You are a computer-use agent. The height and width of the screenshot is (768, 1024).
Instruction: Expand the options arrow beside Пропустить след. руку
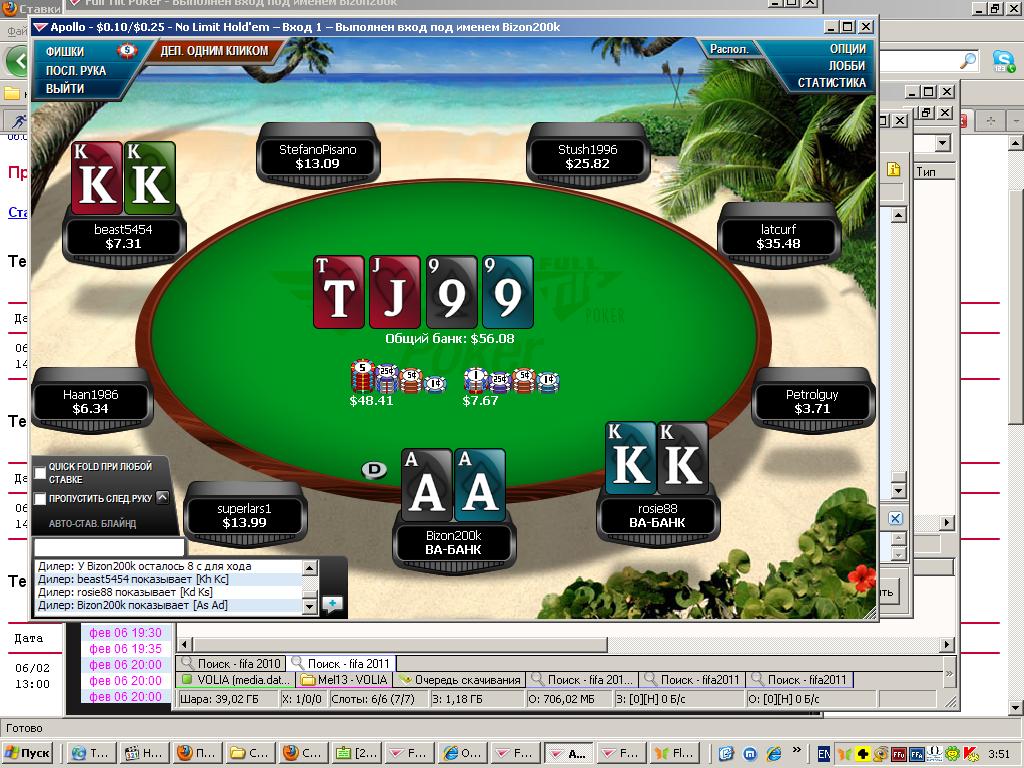coord(163,497)
